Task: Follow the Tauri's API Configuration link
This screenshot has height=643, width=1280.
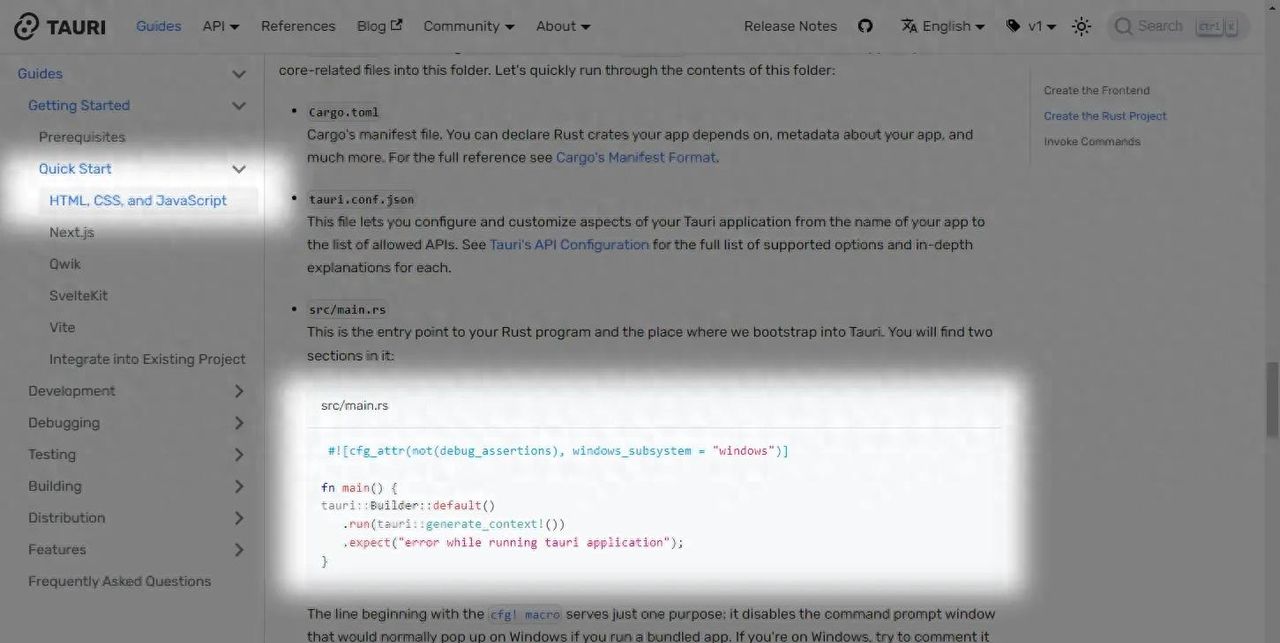Action: pos(569,244)
